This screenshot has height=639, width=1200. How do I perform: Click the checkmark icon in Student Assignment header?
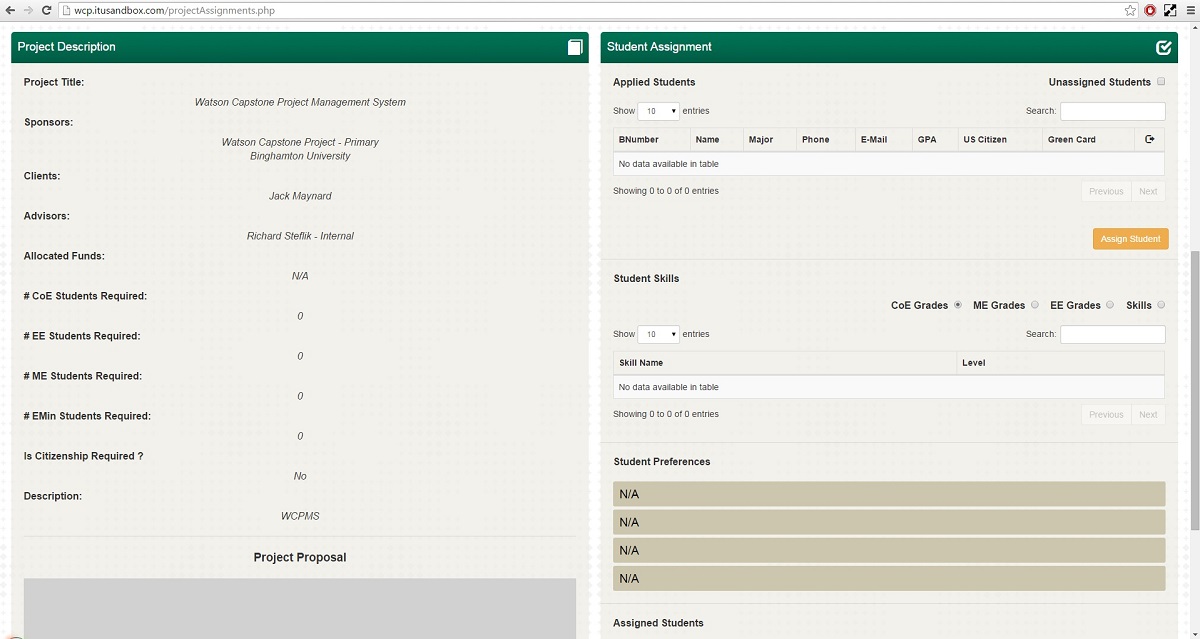pos(1163,47)
